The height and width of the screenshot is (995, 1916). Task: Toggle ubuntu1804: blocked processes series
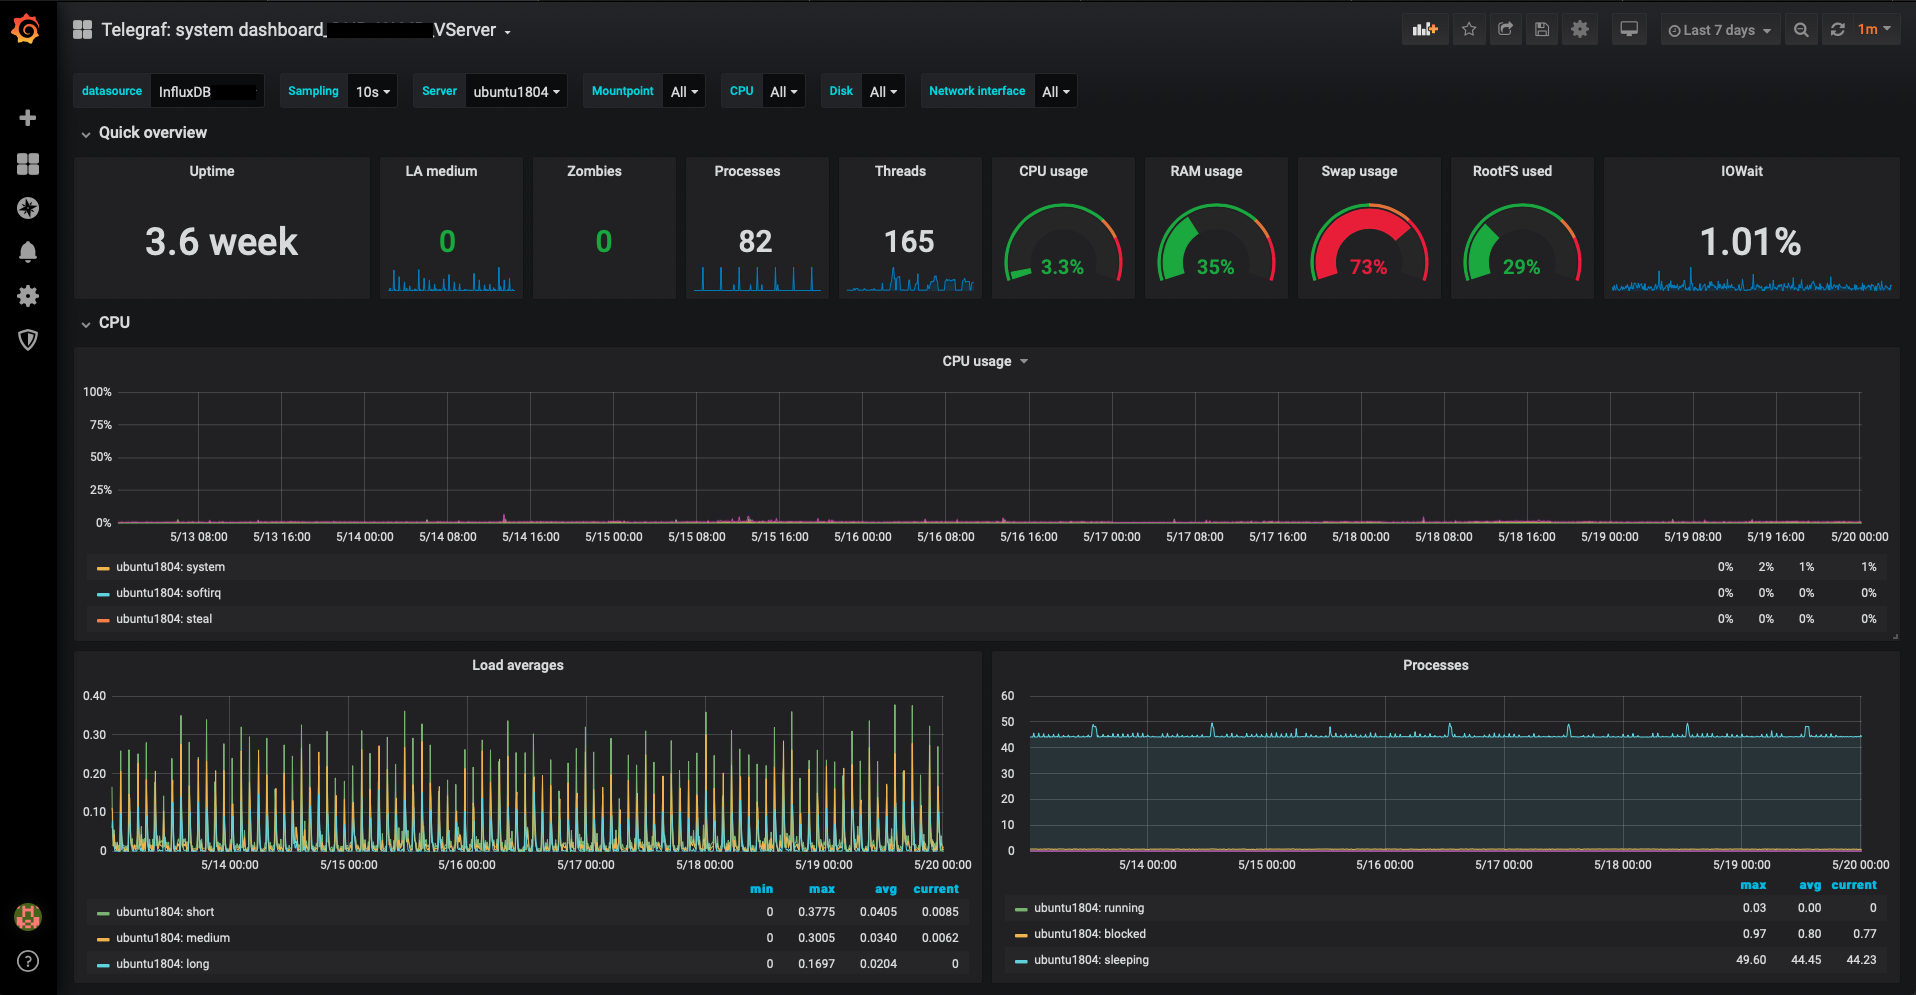click(x=1090, y=934)
